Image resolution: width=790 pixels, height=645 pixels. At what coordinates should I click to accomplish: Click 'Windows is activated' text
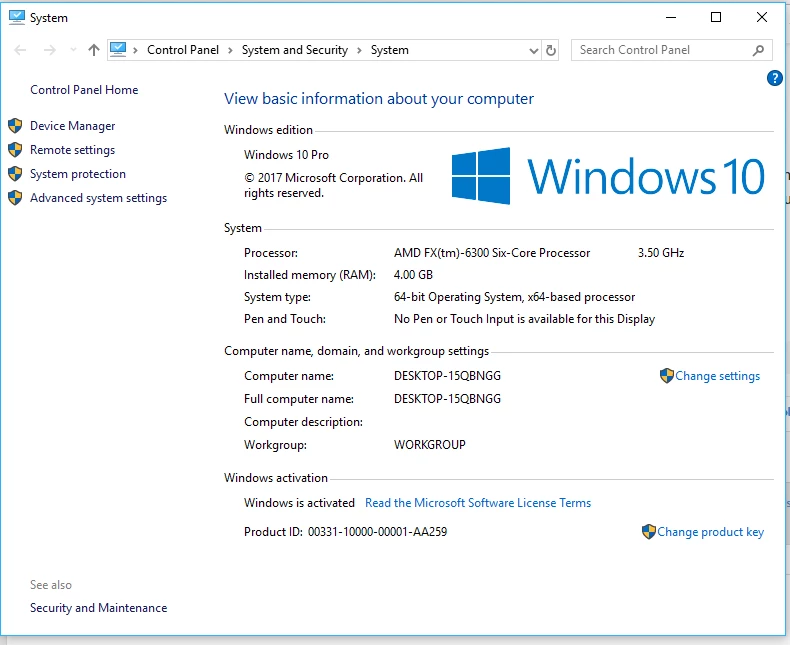(299, 503)
